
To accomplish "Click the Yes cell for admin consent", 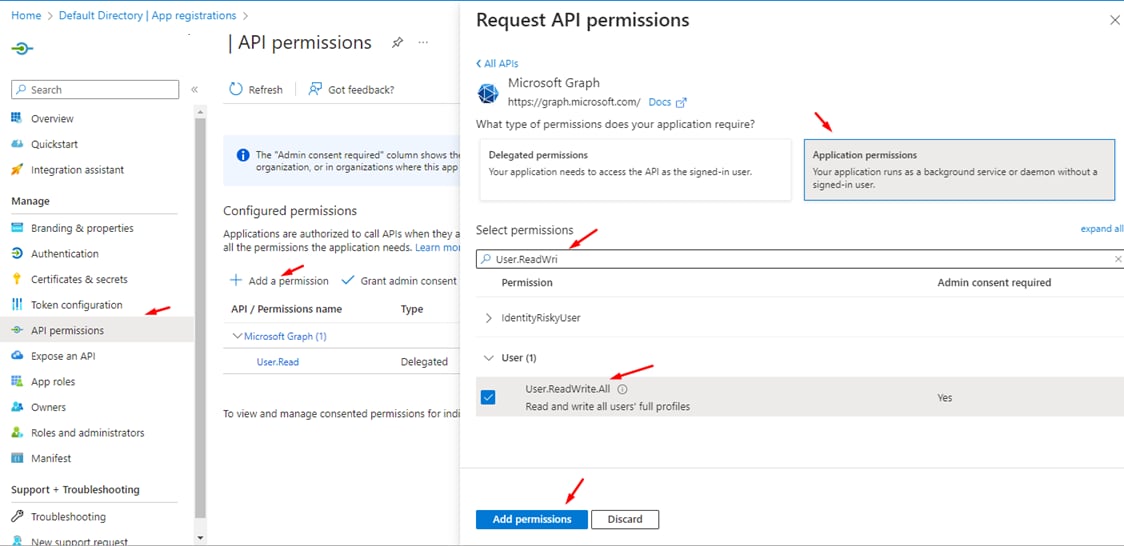I will (x=946, y=398).
